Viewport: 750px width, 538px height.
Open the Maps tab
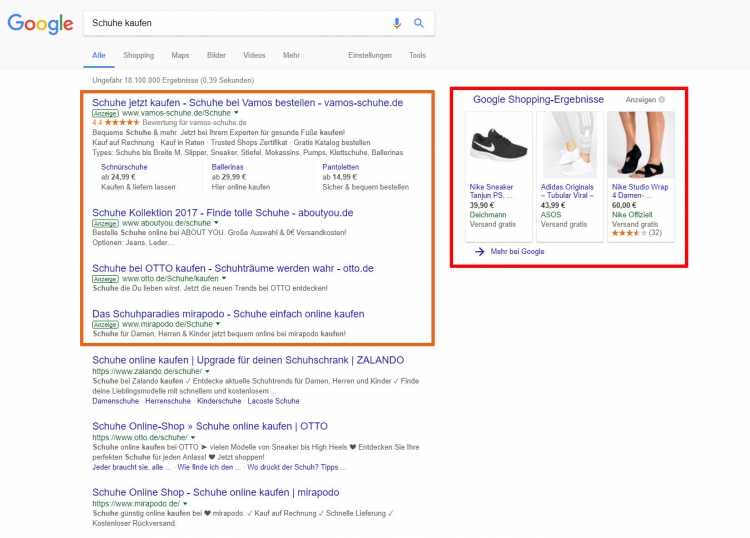[180, 55]
